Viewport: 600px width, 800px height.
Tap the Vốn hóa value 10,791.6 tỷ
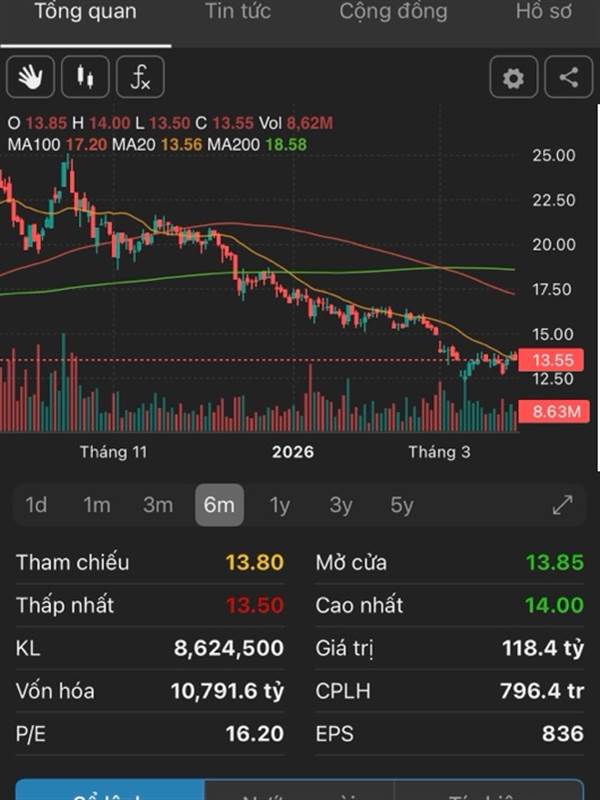click(227, 691)
